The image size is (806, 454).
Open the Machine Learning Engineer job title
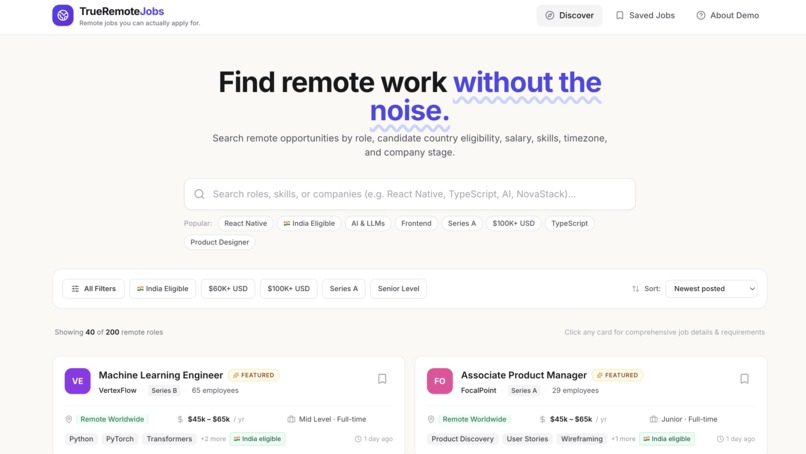click(x=161, y=375)
